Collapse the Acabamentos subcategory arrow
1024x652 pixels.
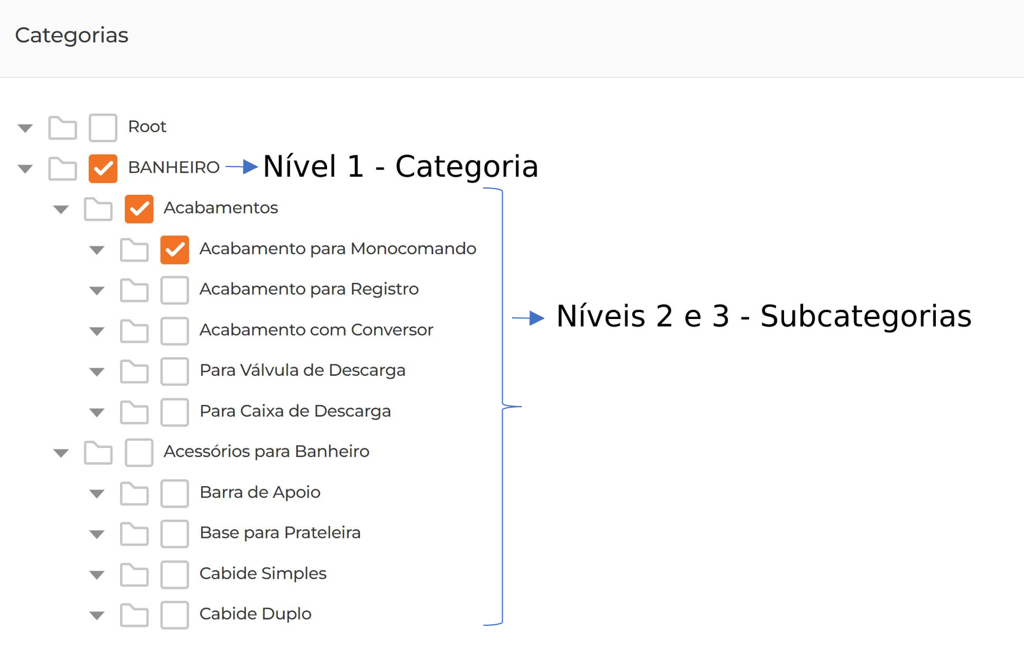(62, 210)
